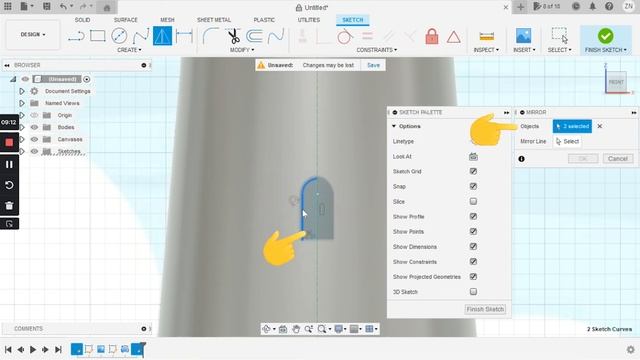This screenshot has height=360, width=640.
Task: Click the screen recorder red stop button
Action: (x=9, y=142)
